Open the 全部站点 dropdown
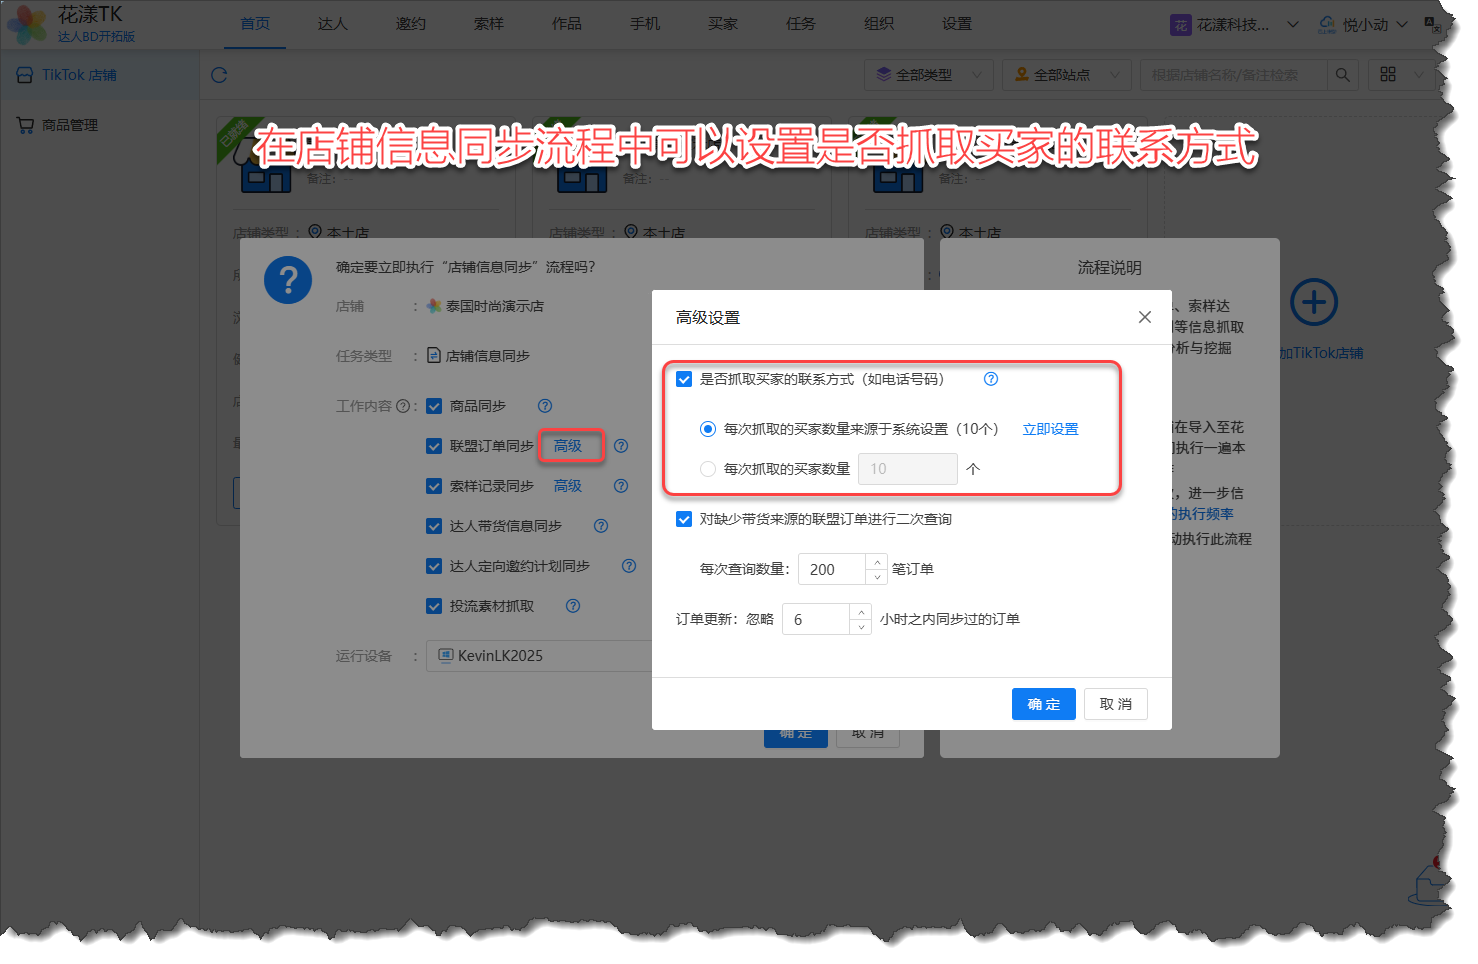 pyautogui.click(x=1066, y=75)
